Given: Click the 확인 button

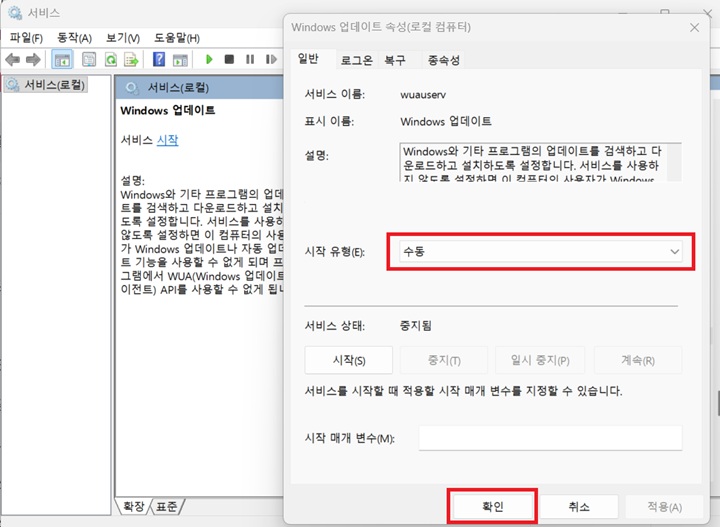Looking at the screenshot, I should coord(492,506).
